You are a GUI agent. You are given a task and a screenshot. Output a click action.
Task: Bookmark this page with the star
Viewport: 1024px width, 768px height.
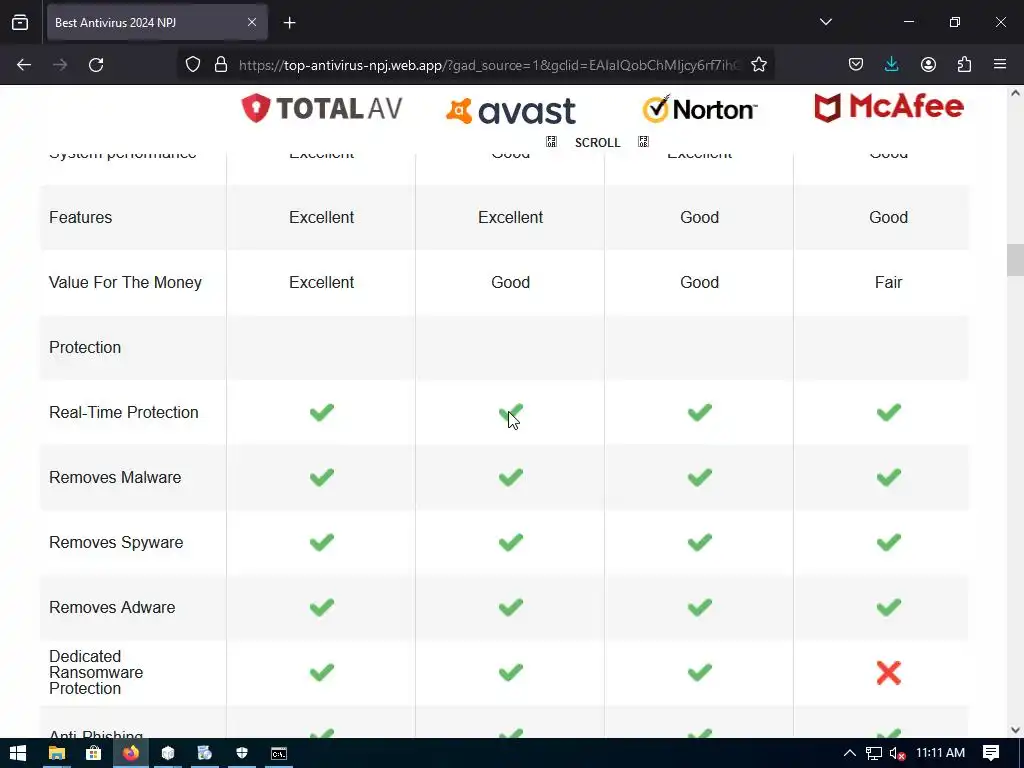click(758, 65)
